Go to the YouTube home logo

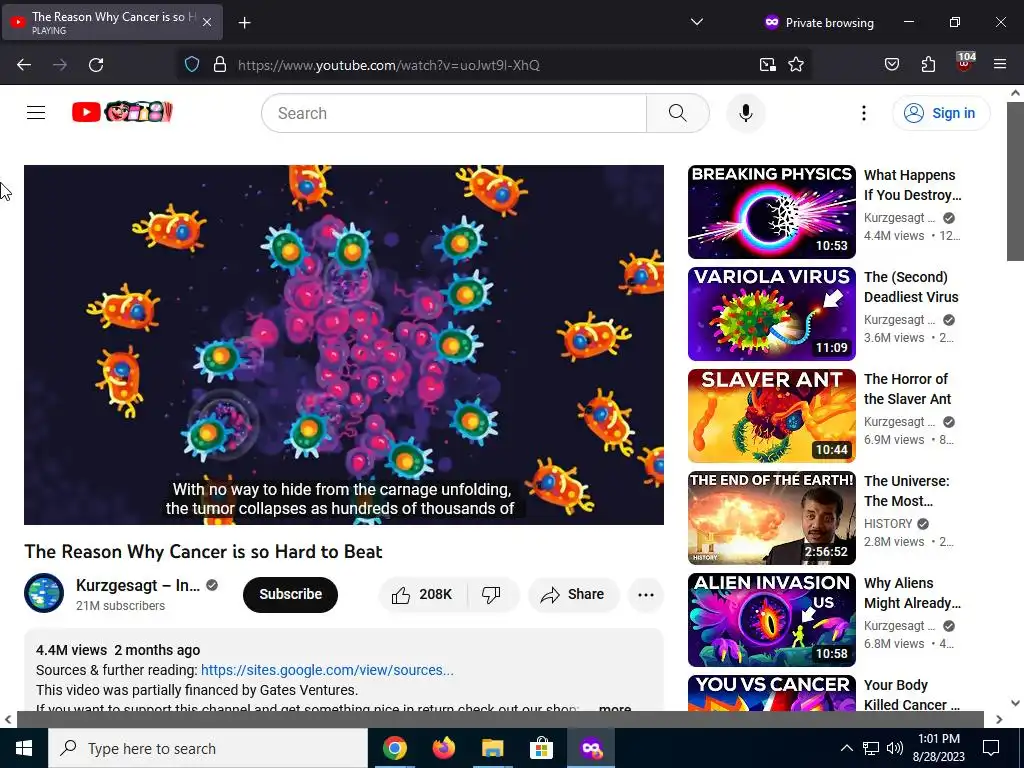(122, 112)
